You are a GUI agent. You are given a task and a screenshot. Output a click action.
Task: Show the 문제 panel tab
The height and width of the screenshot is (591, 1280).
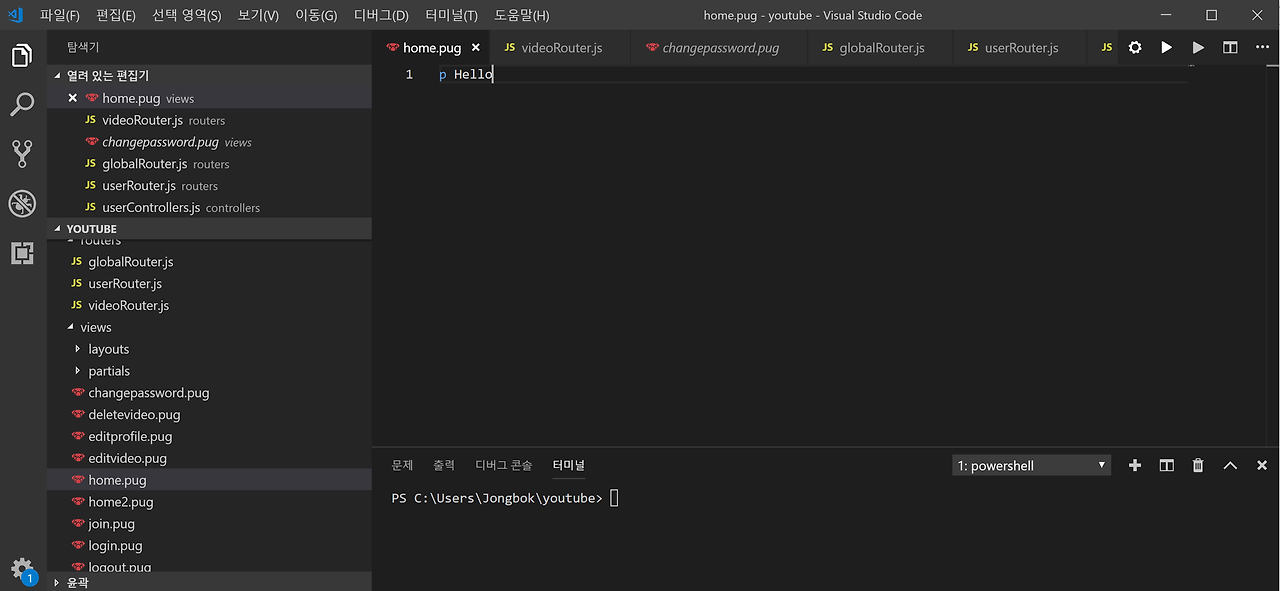coord(402,465)
